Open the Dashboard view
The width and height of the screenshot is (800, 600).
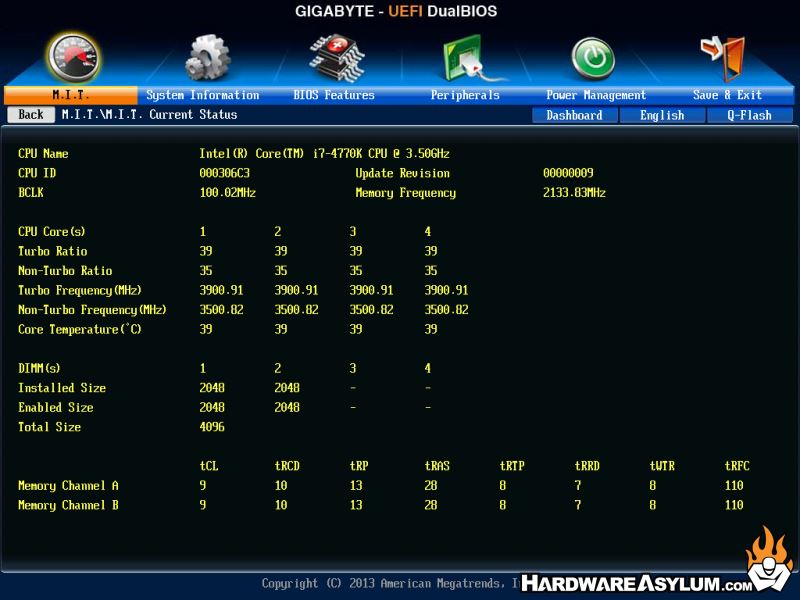click(574, 115)
